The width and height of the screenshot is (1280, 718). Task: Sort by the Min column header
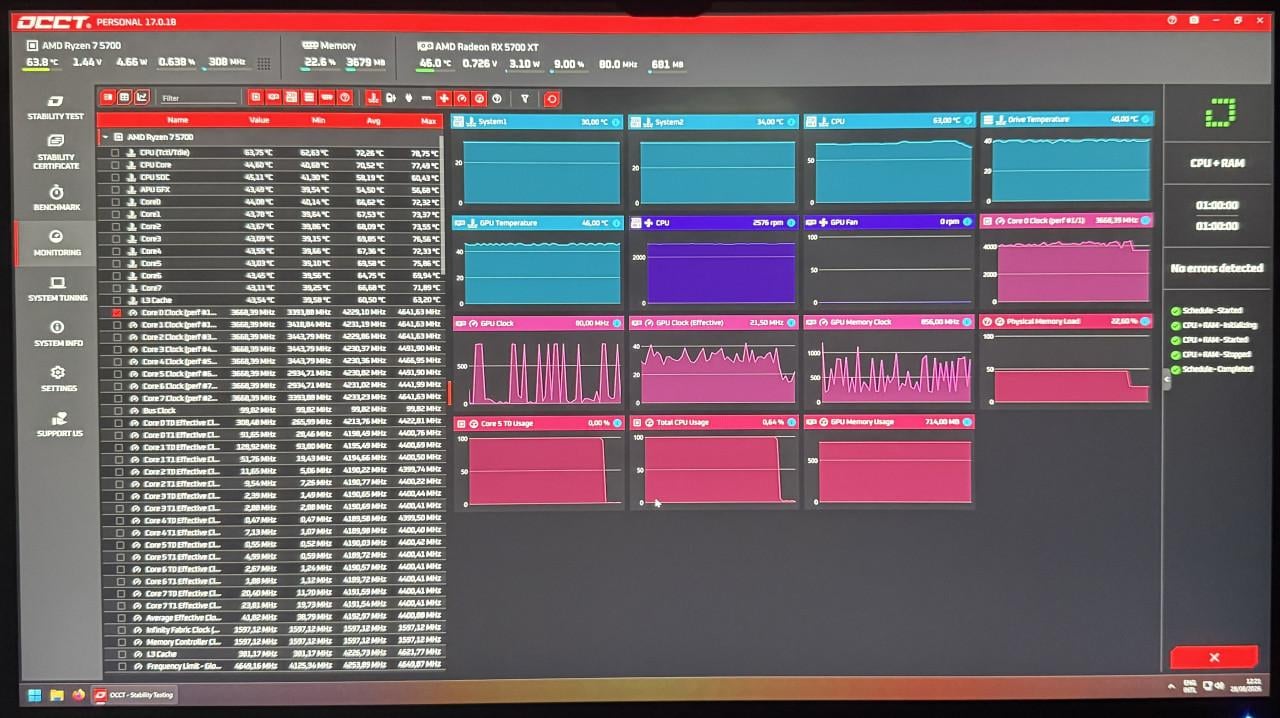click(318, 120)
